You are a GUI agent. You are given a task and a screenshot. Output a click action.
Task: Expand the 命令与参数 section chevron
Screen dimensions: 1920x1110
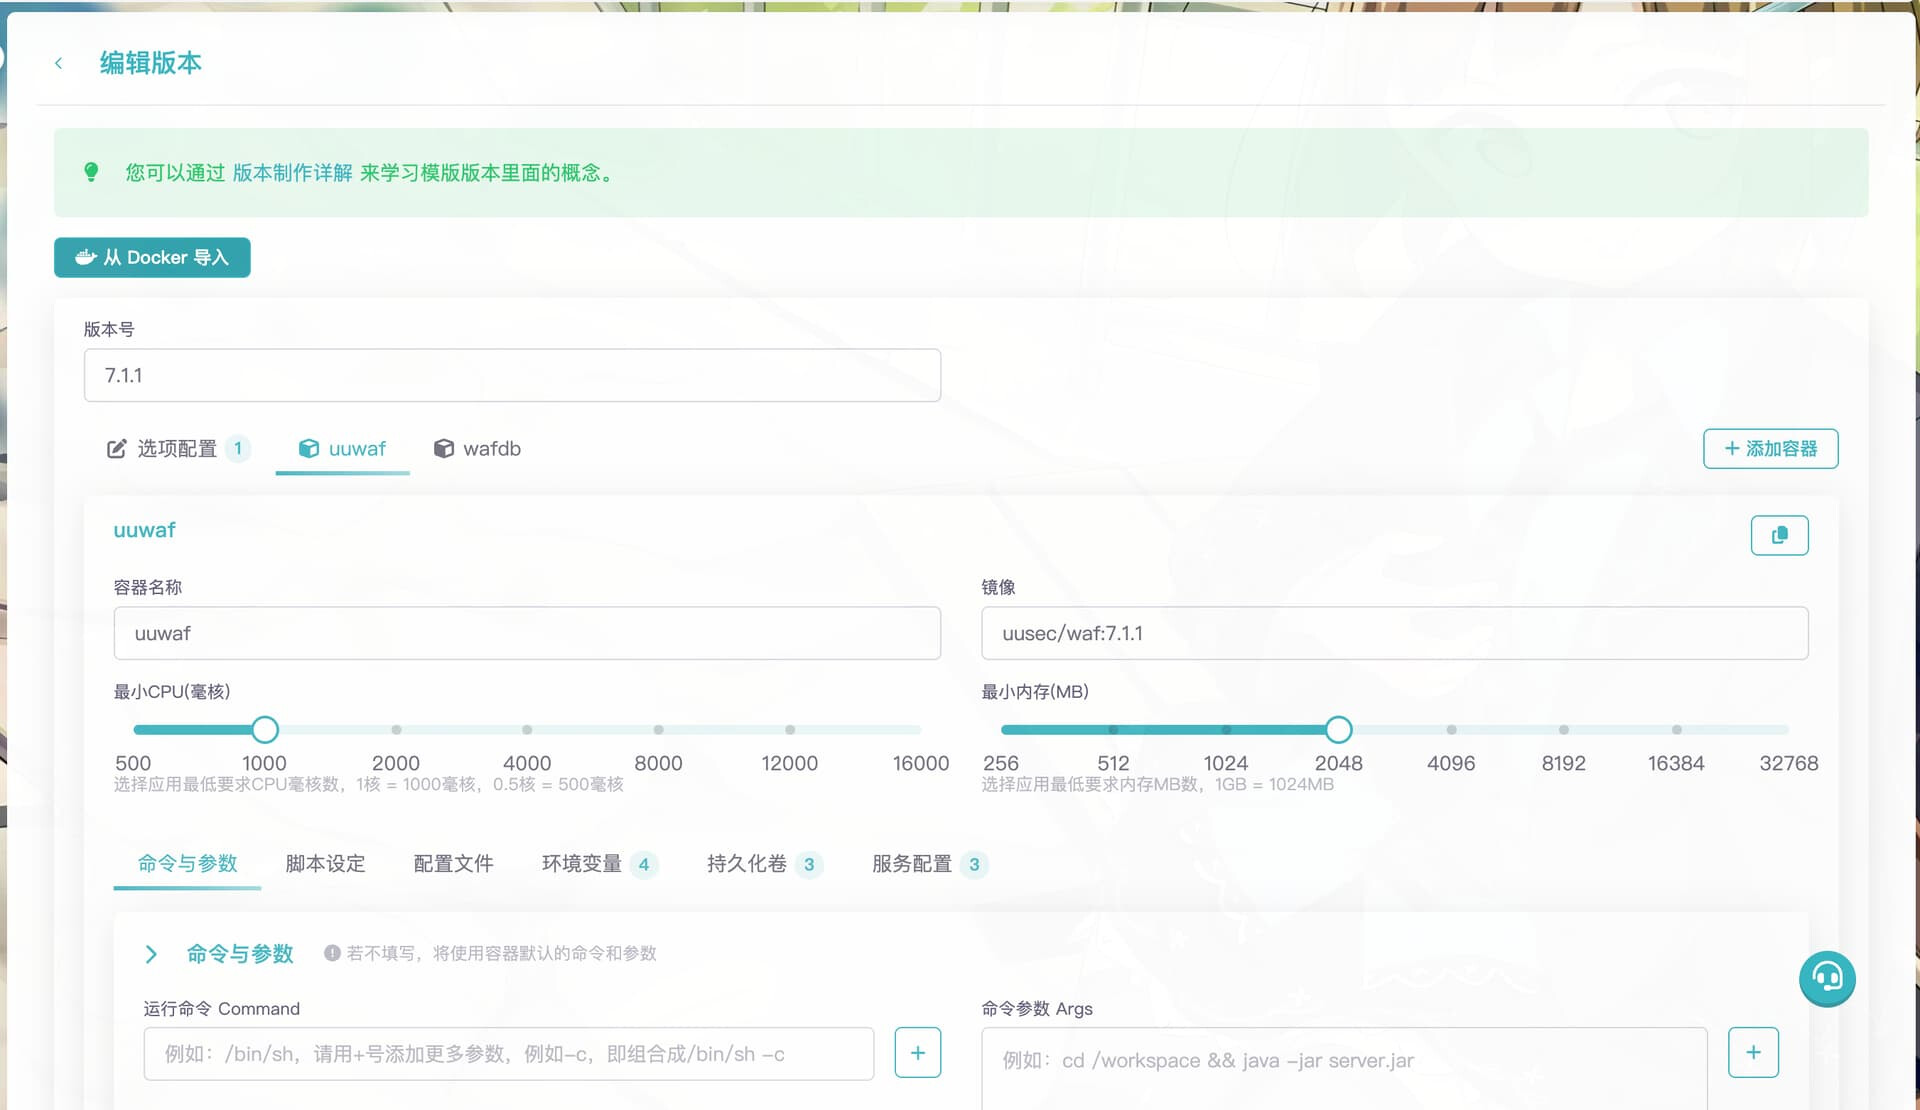pos(151,954)
